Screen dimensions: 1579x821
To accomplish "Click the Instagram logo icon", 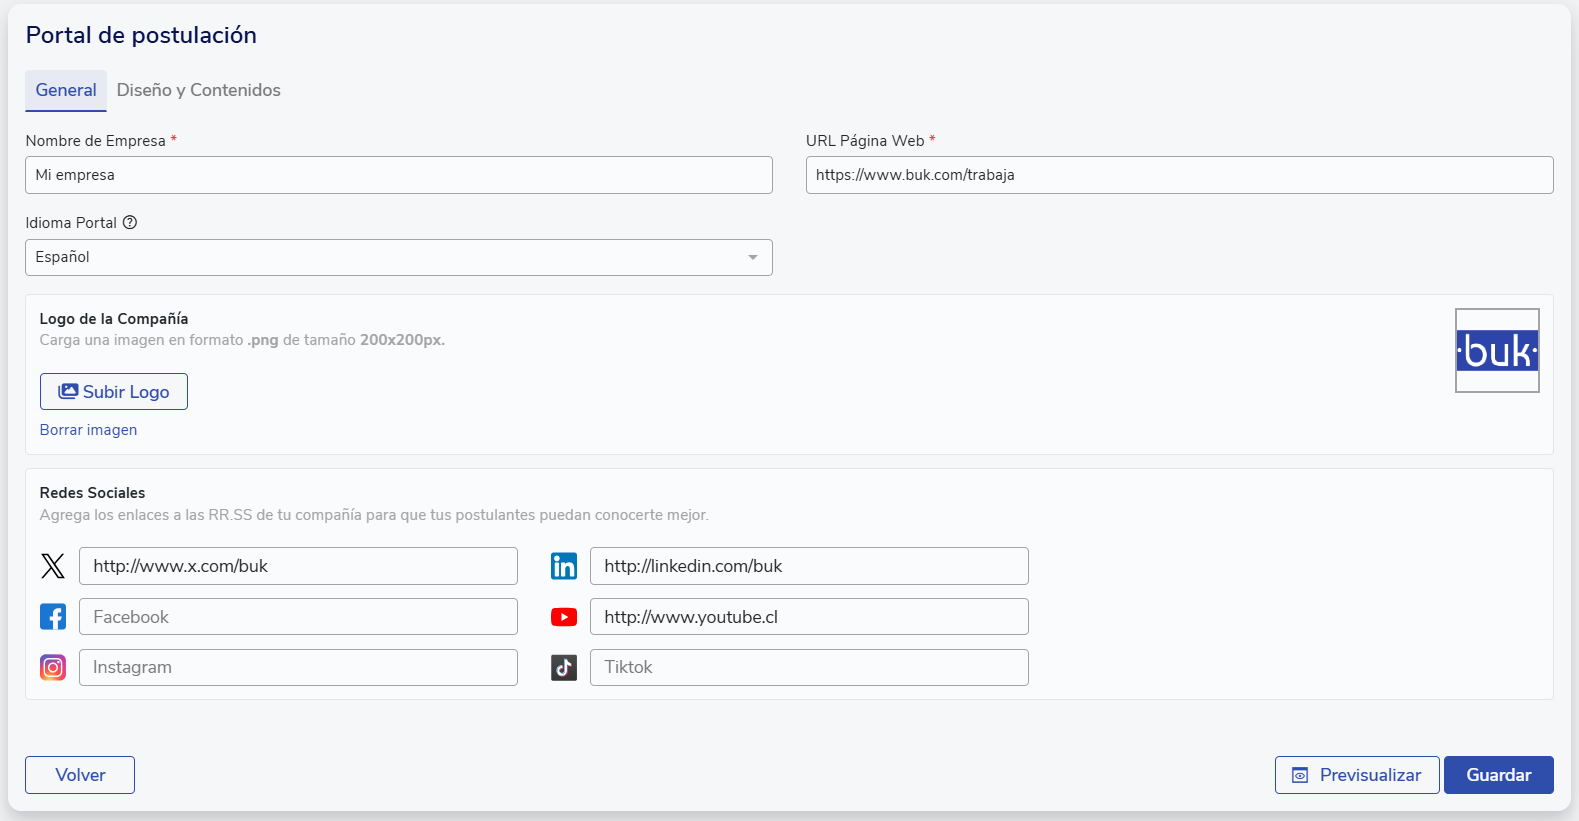I will (53, 667).
